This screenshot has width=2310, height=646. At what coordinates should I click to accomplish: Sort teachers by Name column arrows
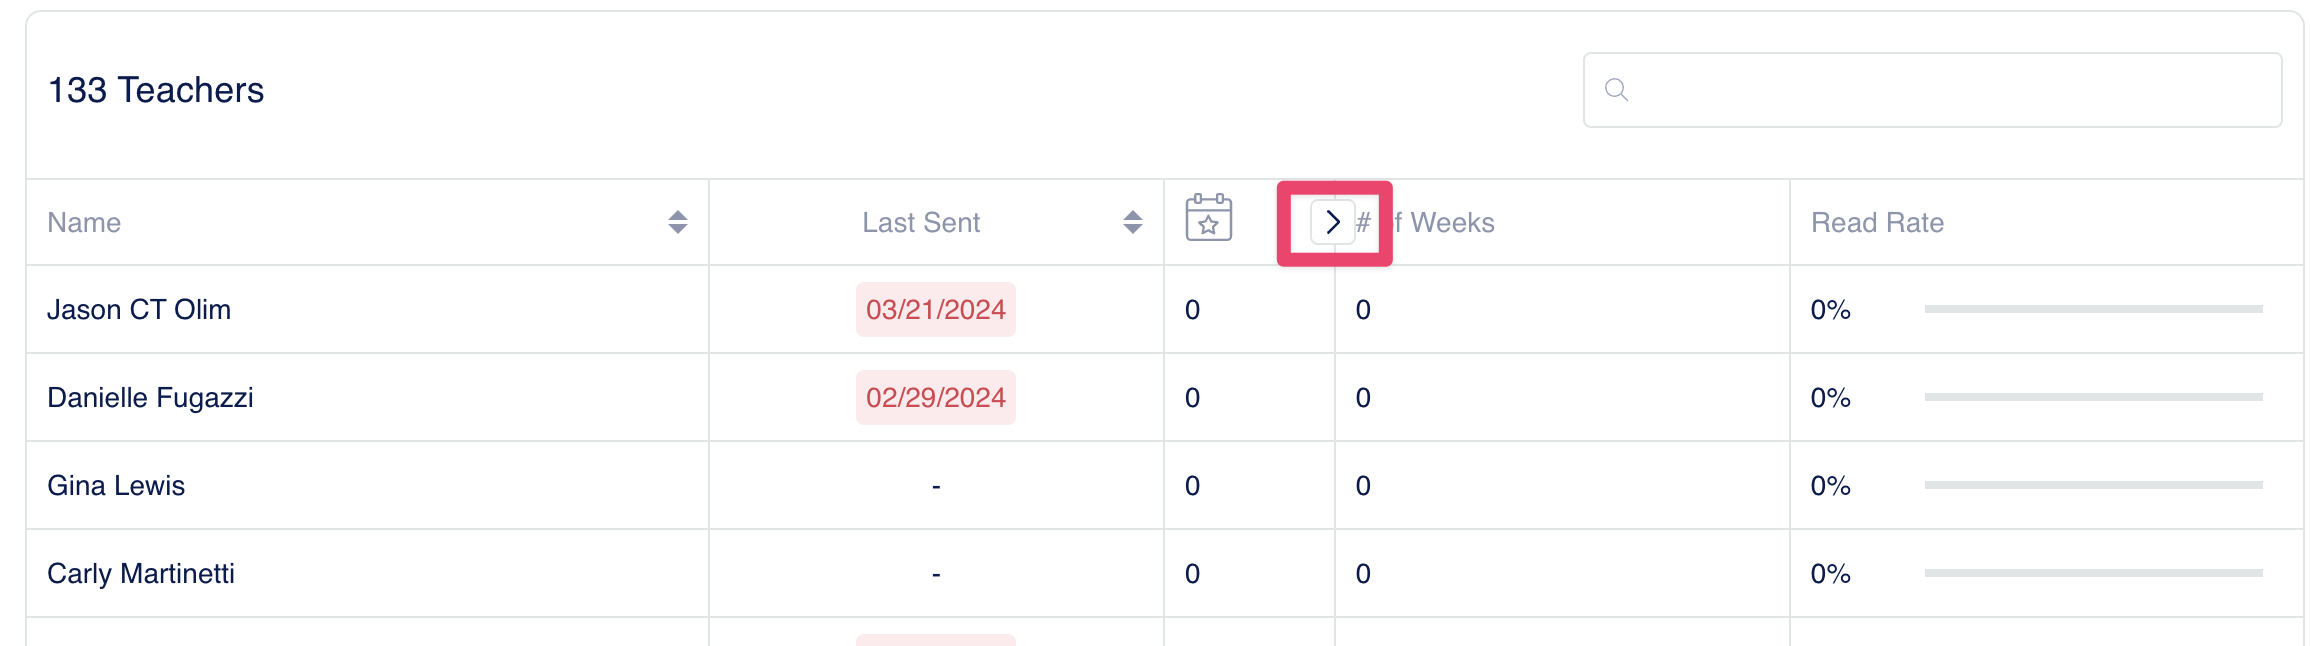(677, 222)
